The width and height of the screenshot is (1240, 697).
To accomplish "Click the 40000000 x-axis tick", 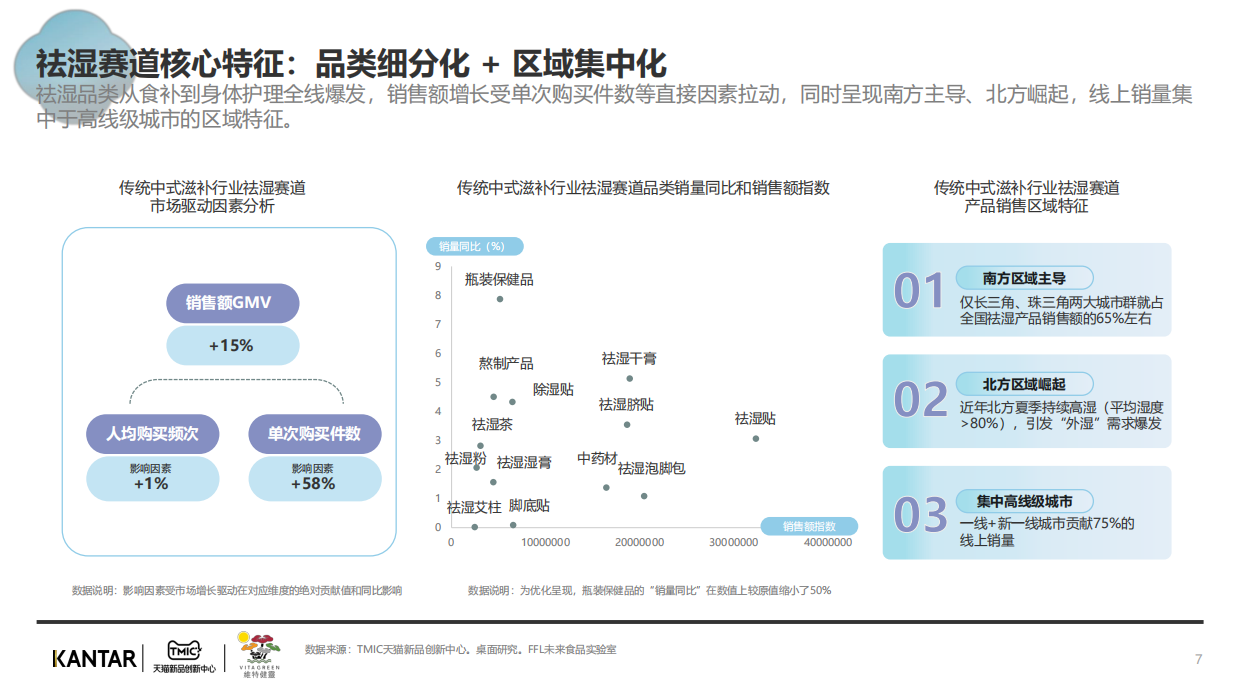I will click(828, 542).
